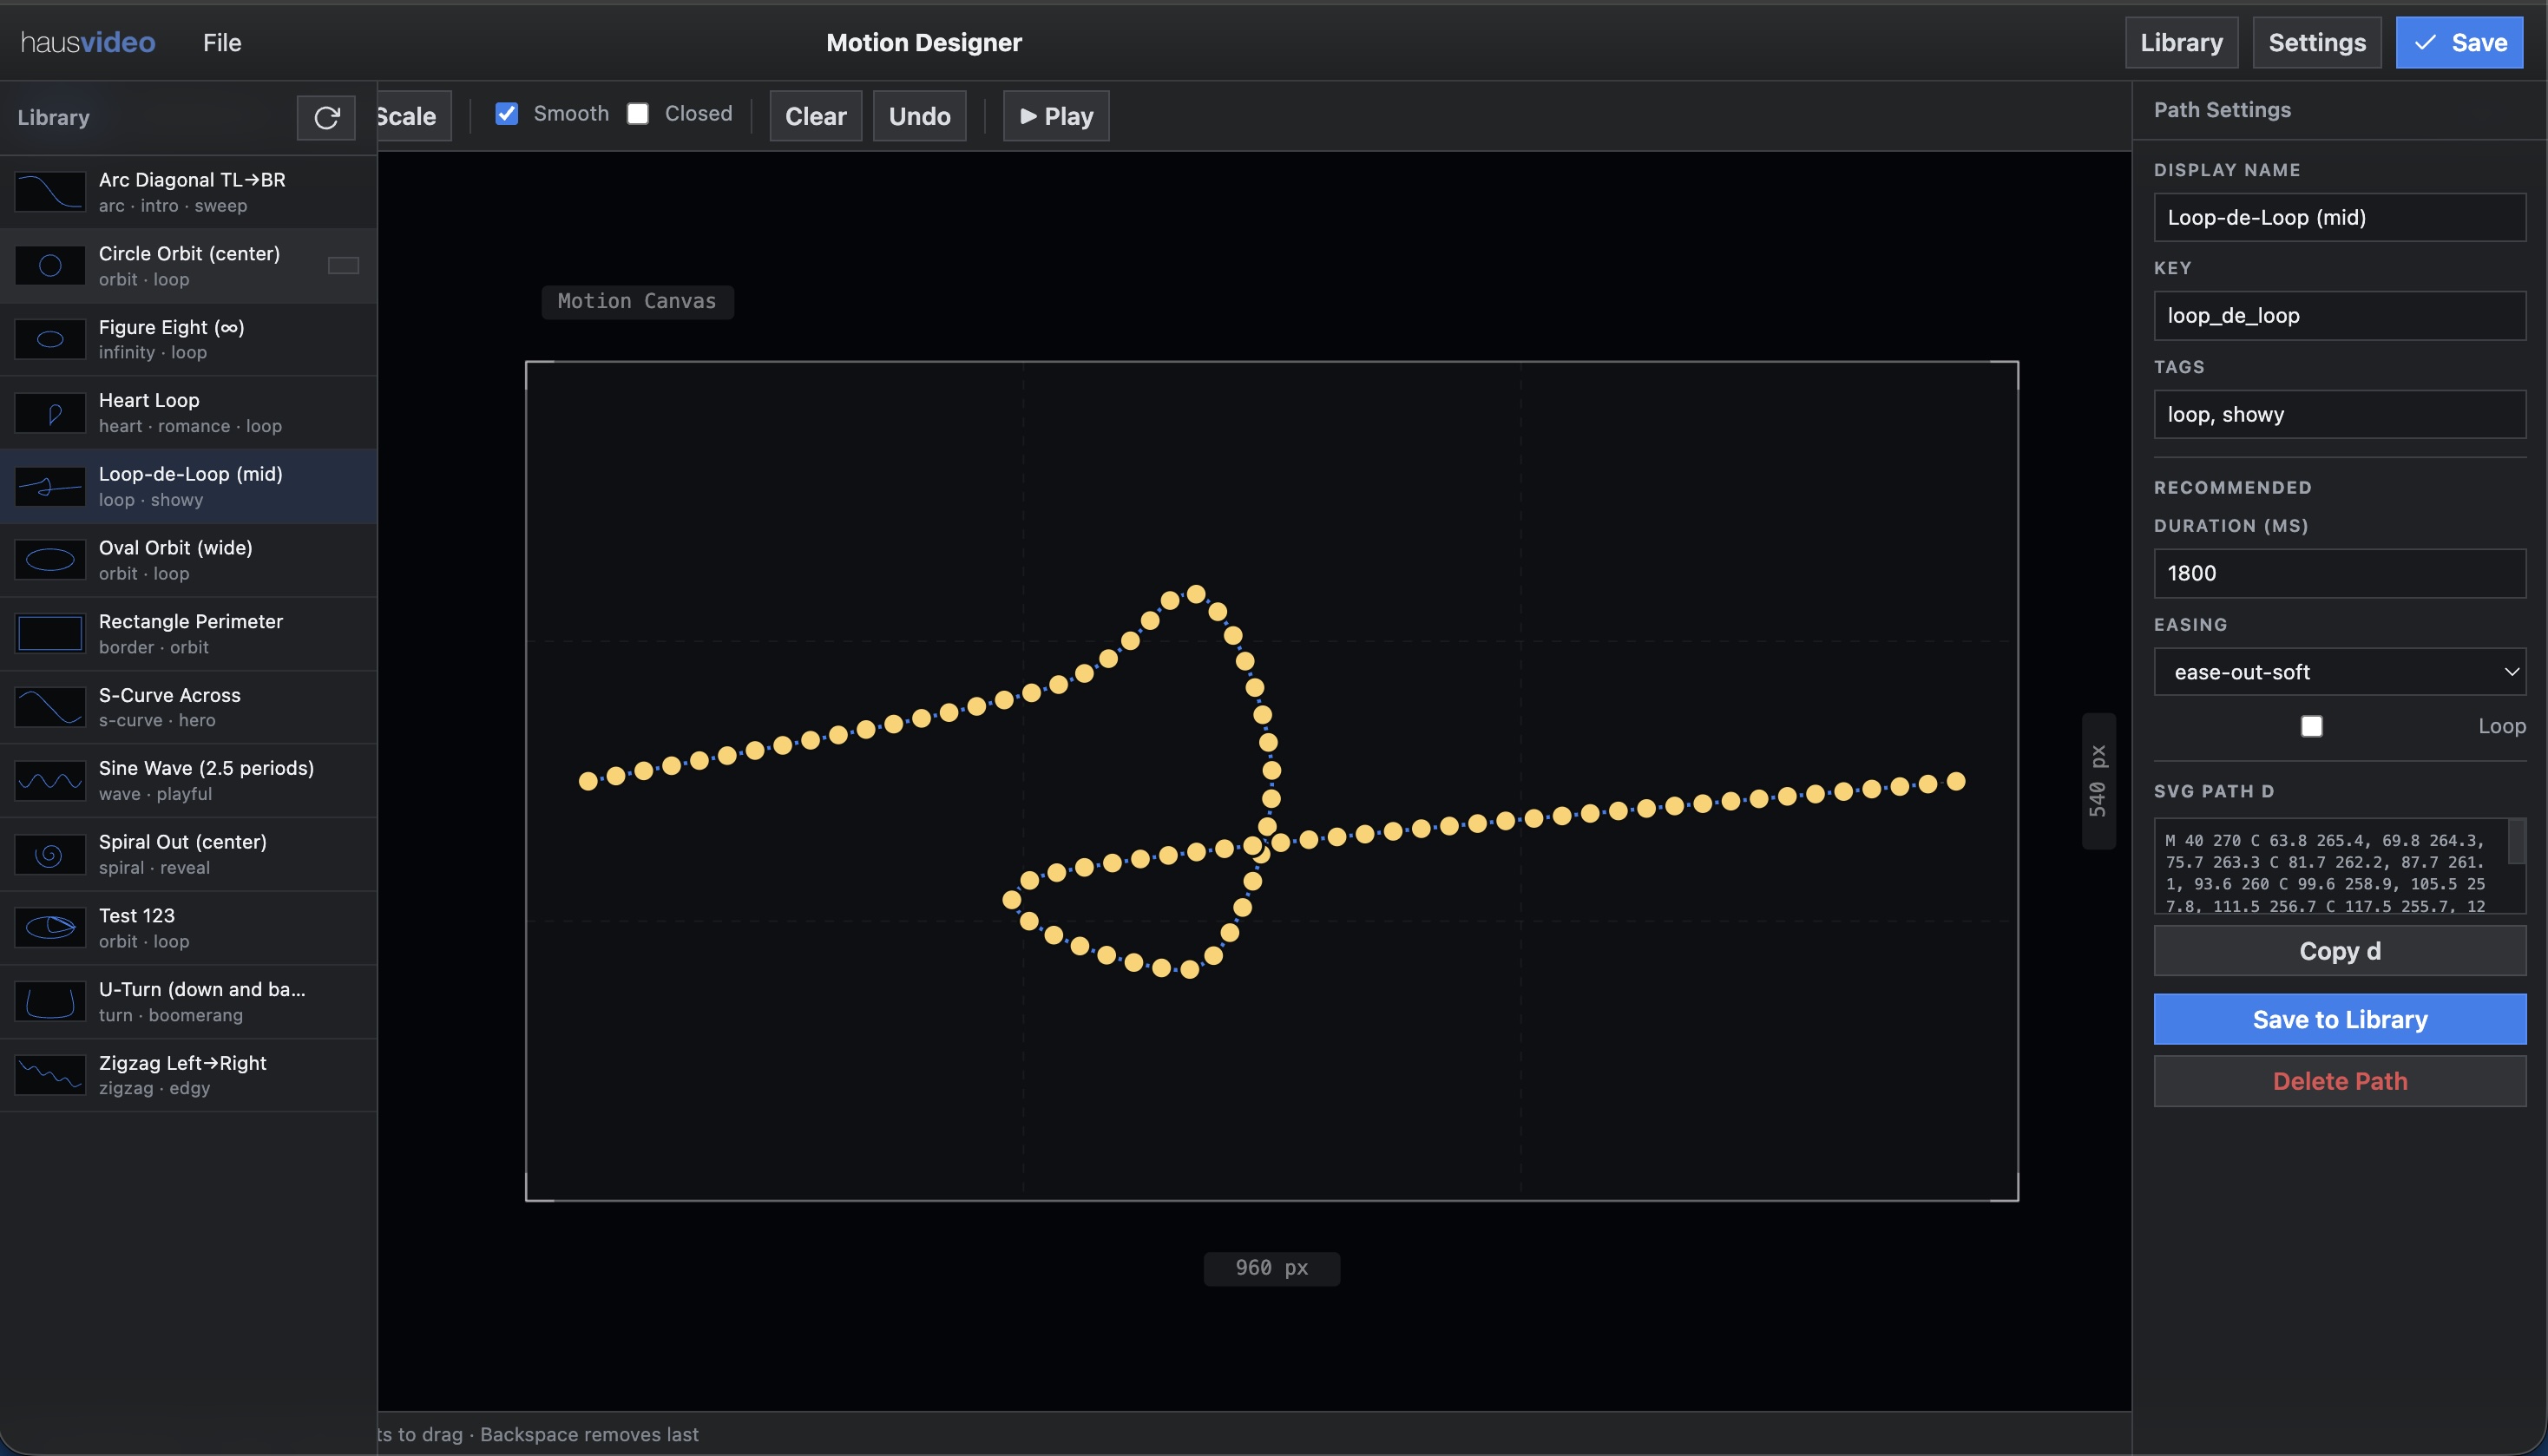Click the Duration (ms) field
2548x1456 pixels.
click(2339, 574)
